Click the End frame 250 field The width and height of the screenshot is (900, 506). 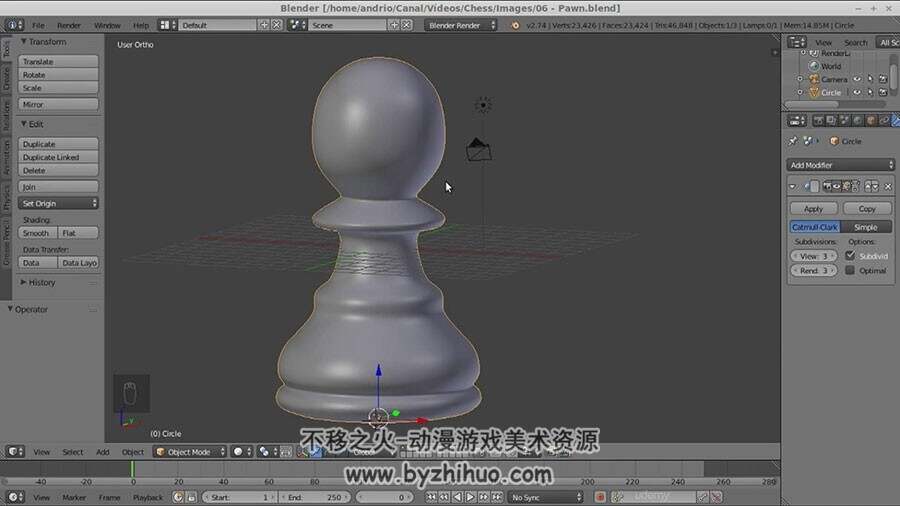(315, 497)
